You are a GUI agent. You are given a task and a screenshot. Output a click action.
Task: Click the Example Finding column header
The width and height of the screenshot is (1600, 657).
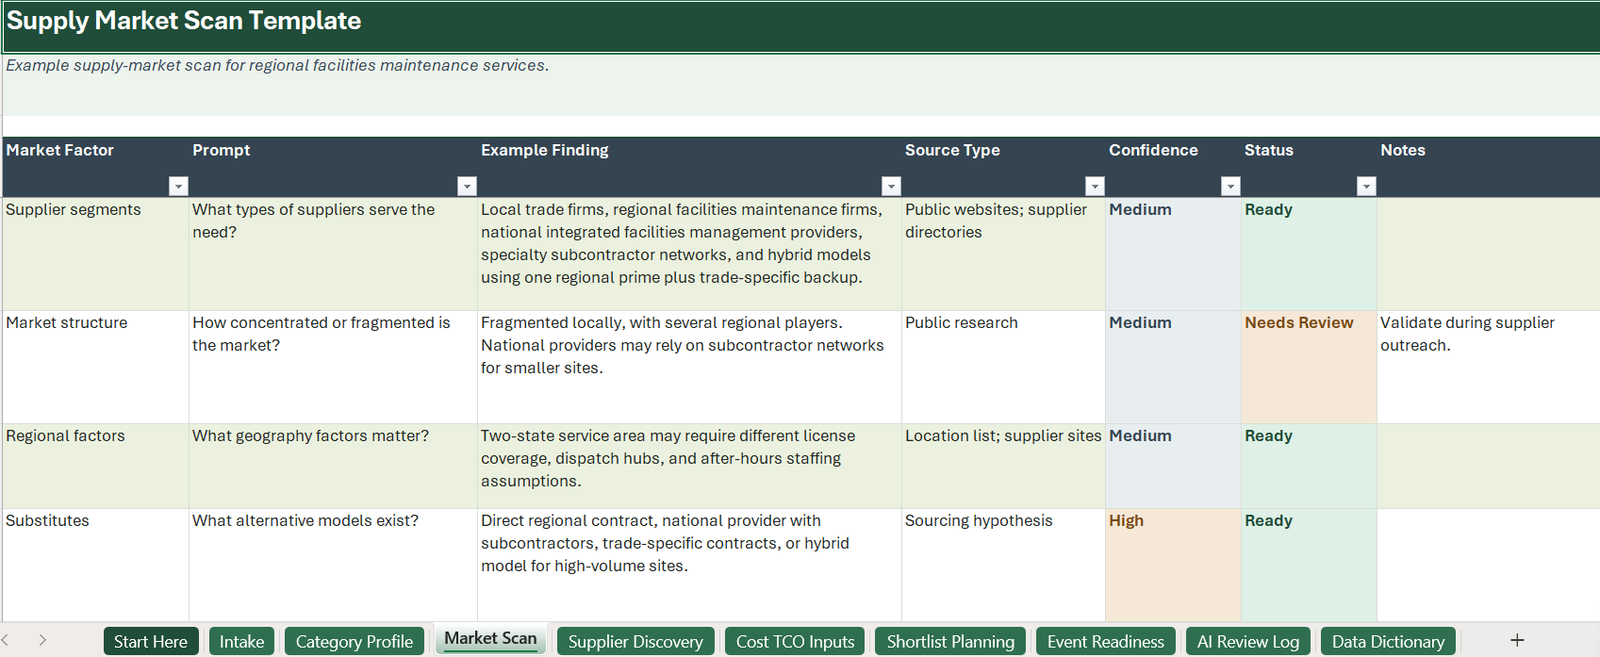[689, 166]
